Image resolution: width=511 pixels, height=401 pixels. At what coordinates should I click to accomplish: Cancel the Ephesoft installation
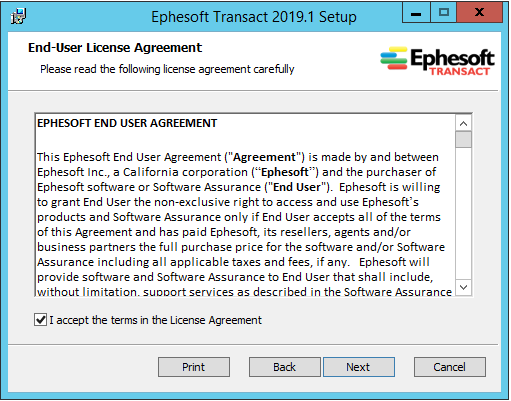pos(449,367)
